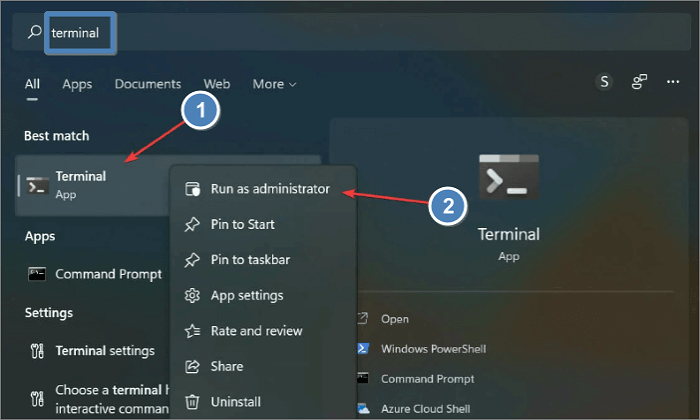The image size is (700, 420).
Task: Click the large Terminal icon in preview pane
Action: click(x=509, y=177)
